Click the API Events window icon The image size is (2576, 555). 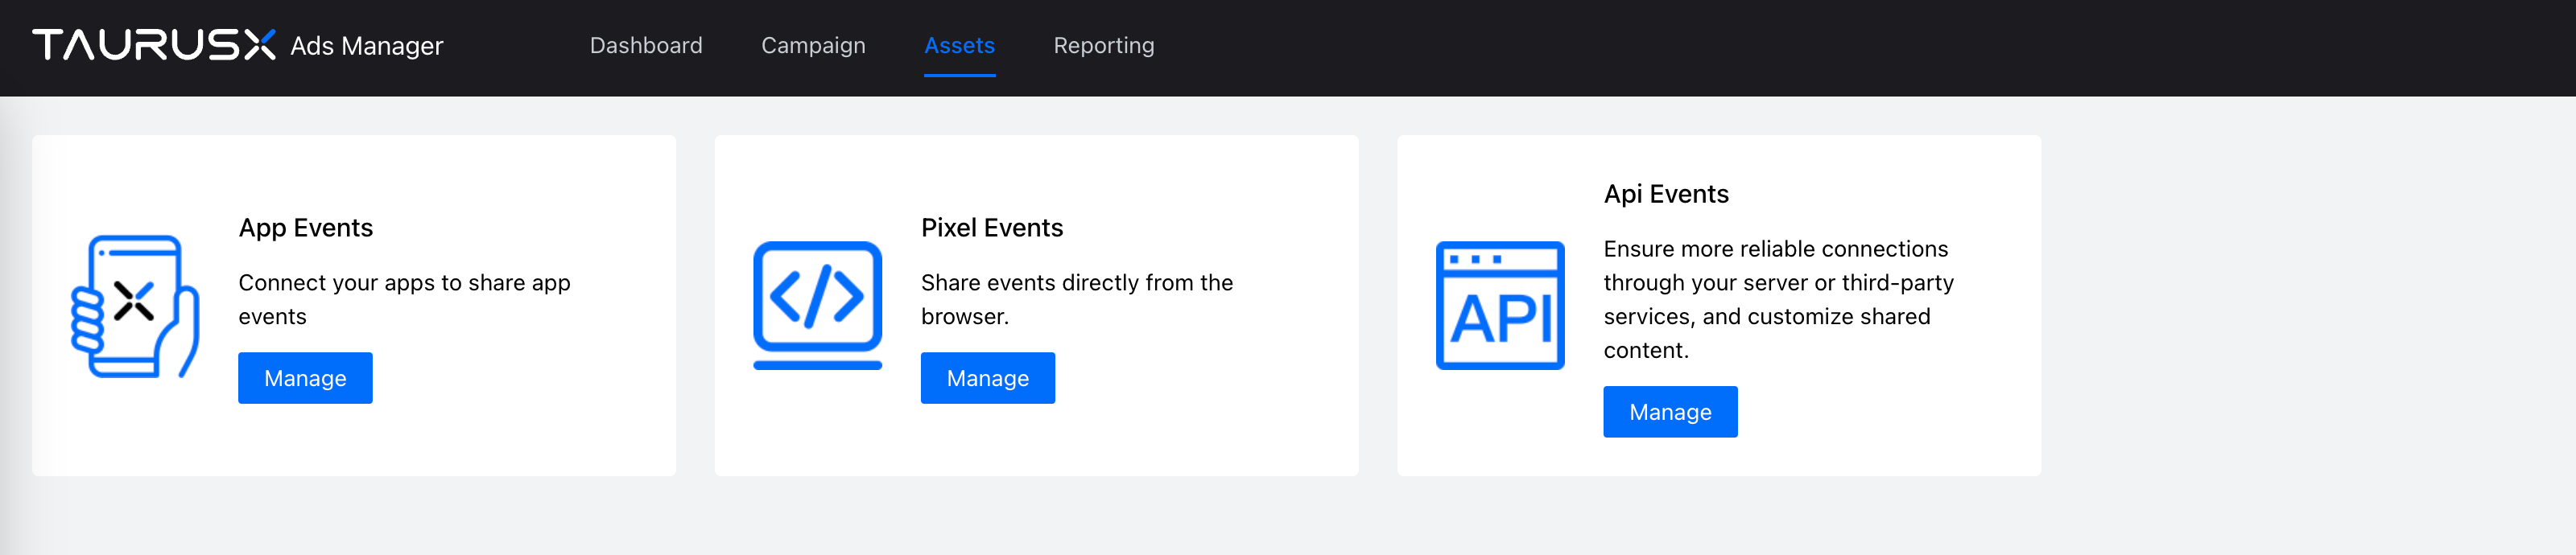[x=1500, y=305]
